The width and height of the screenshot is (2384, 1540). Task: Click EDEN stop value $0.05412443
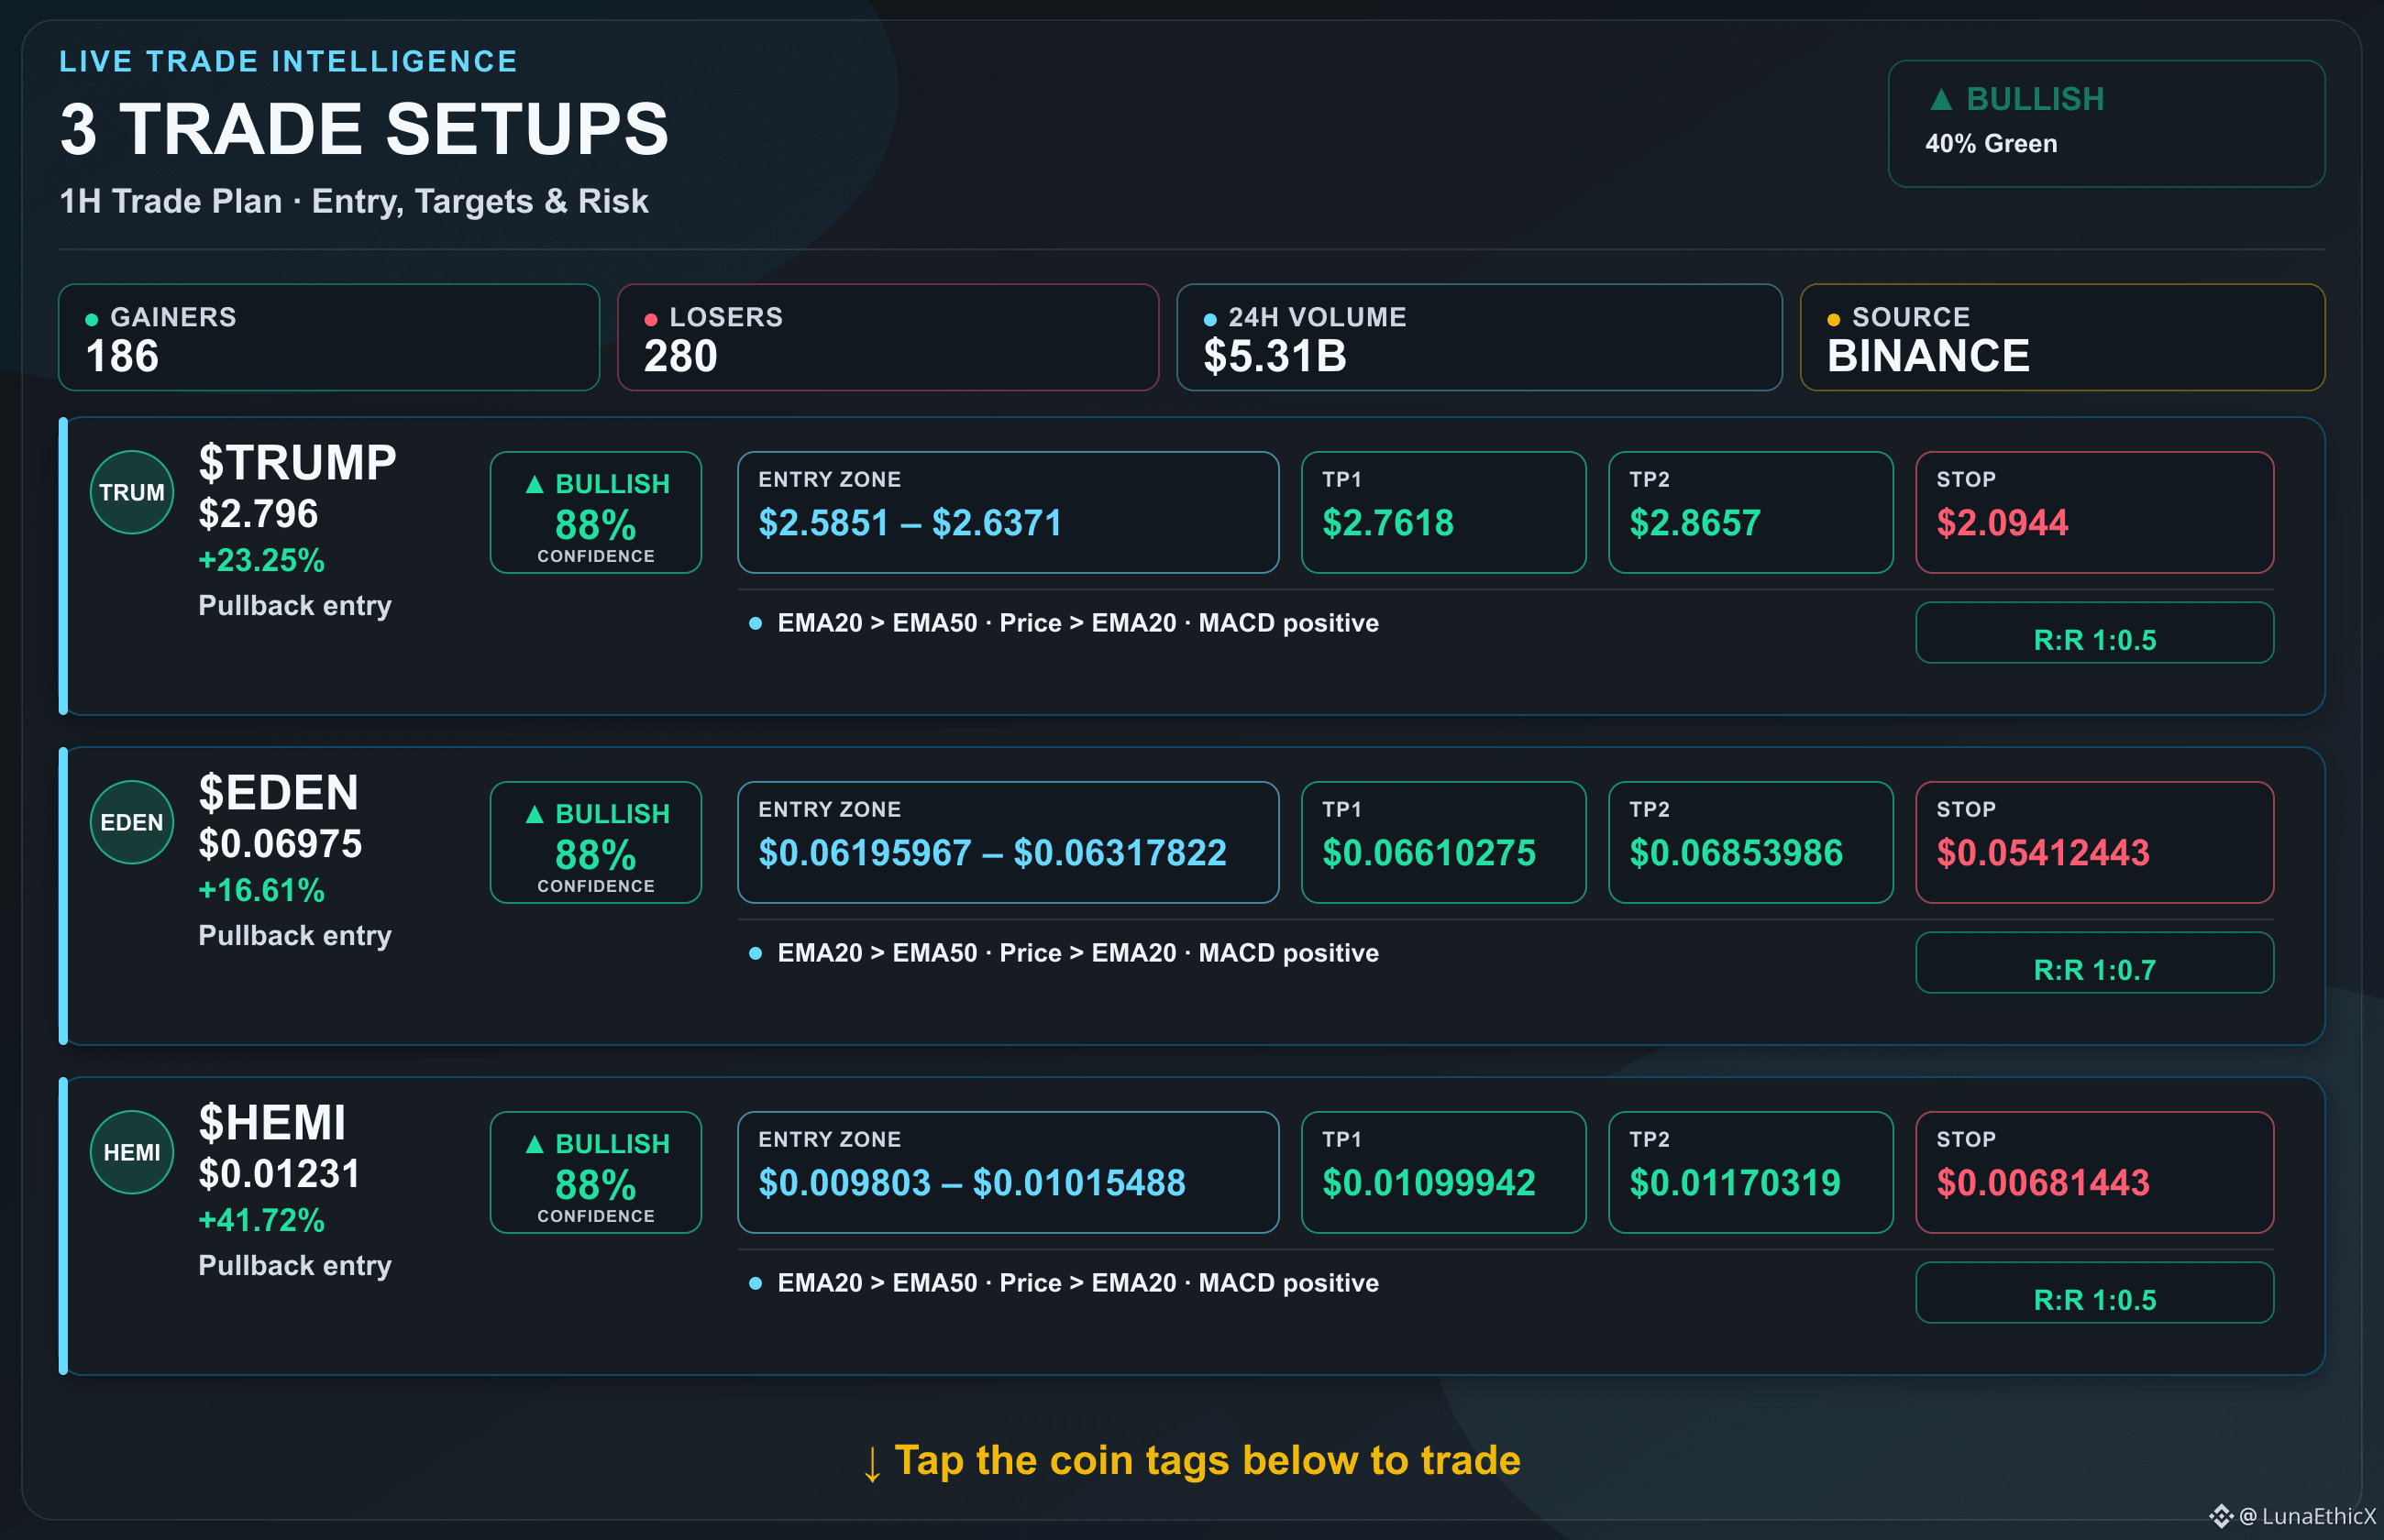2043,853
